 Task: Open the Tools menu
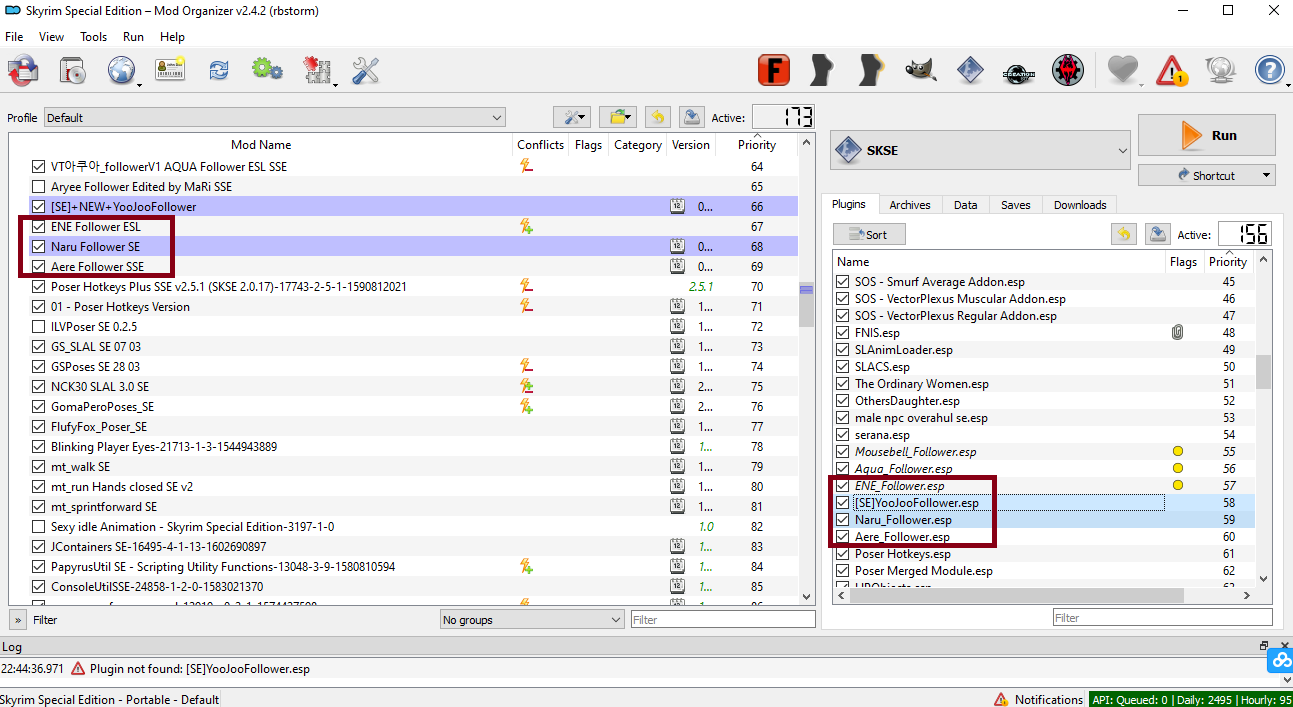[x=94, y=37]
